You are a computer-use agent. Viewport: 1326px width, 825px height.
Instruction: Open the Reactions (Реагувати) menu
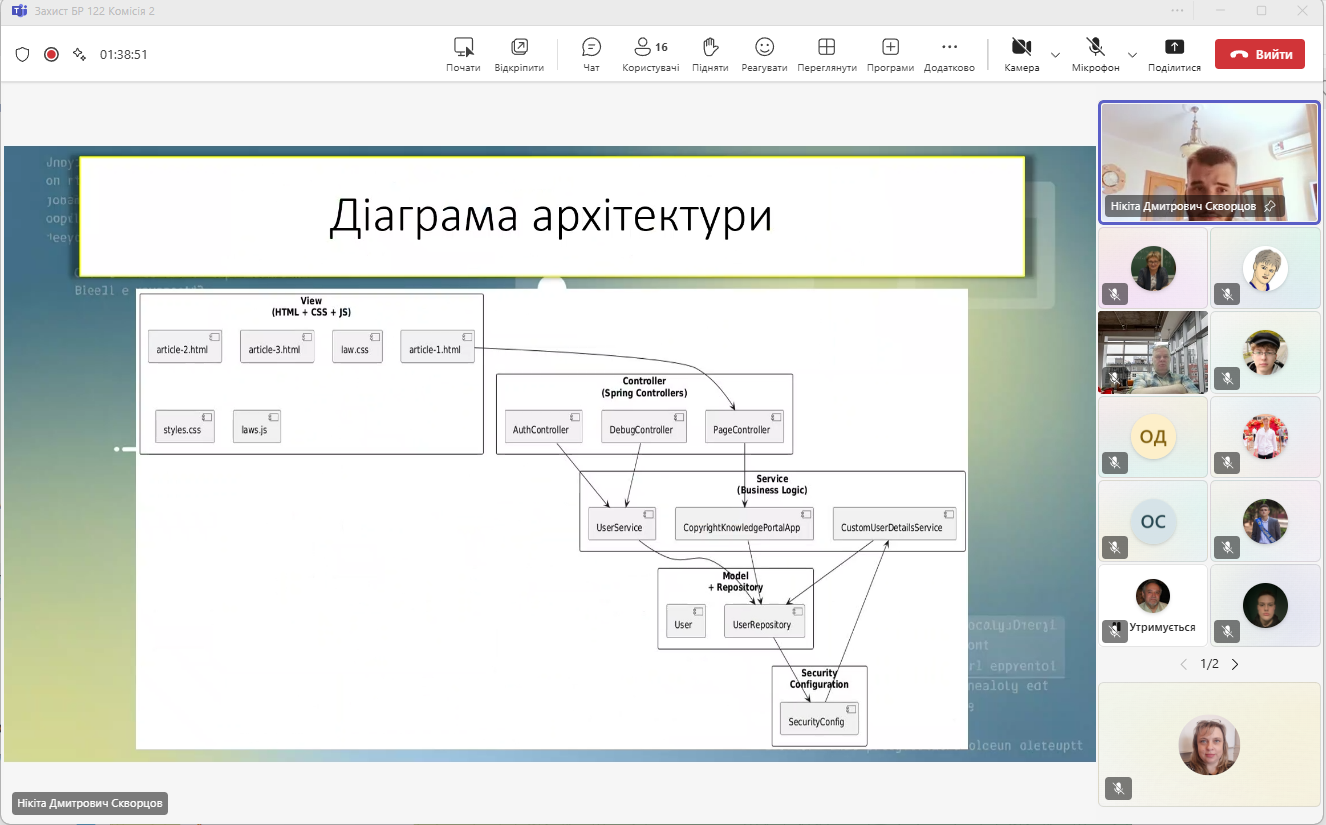click(764, 54)
